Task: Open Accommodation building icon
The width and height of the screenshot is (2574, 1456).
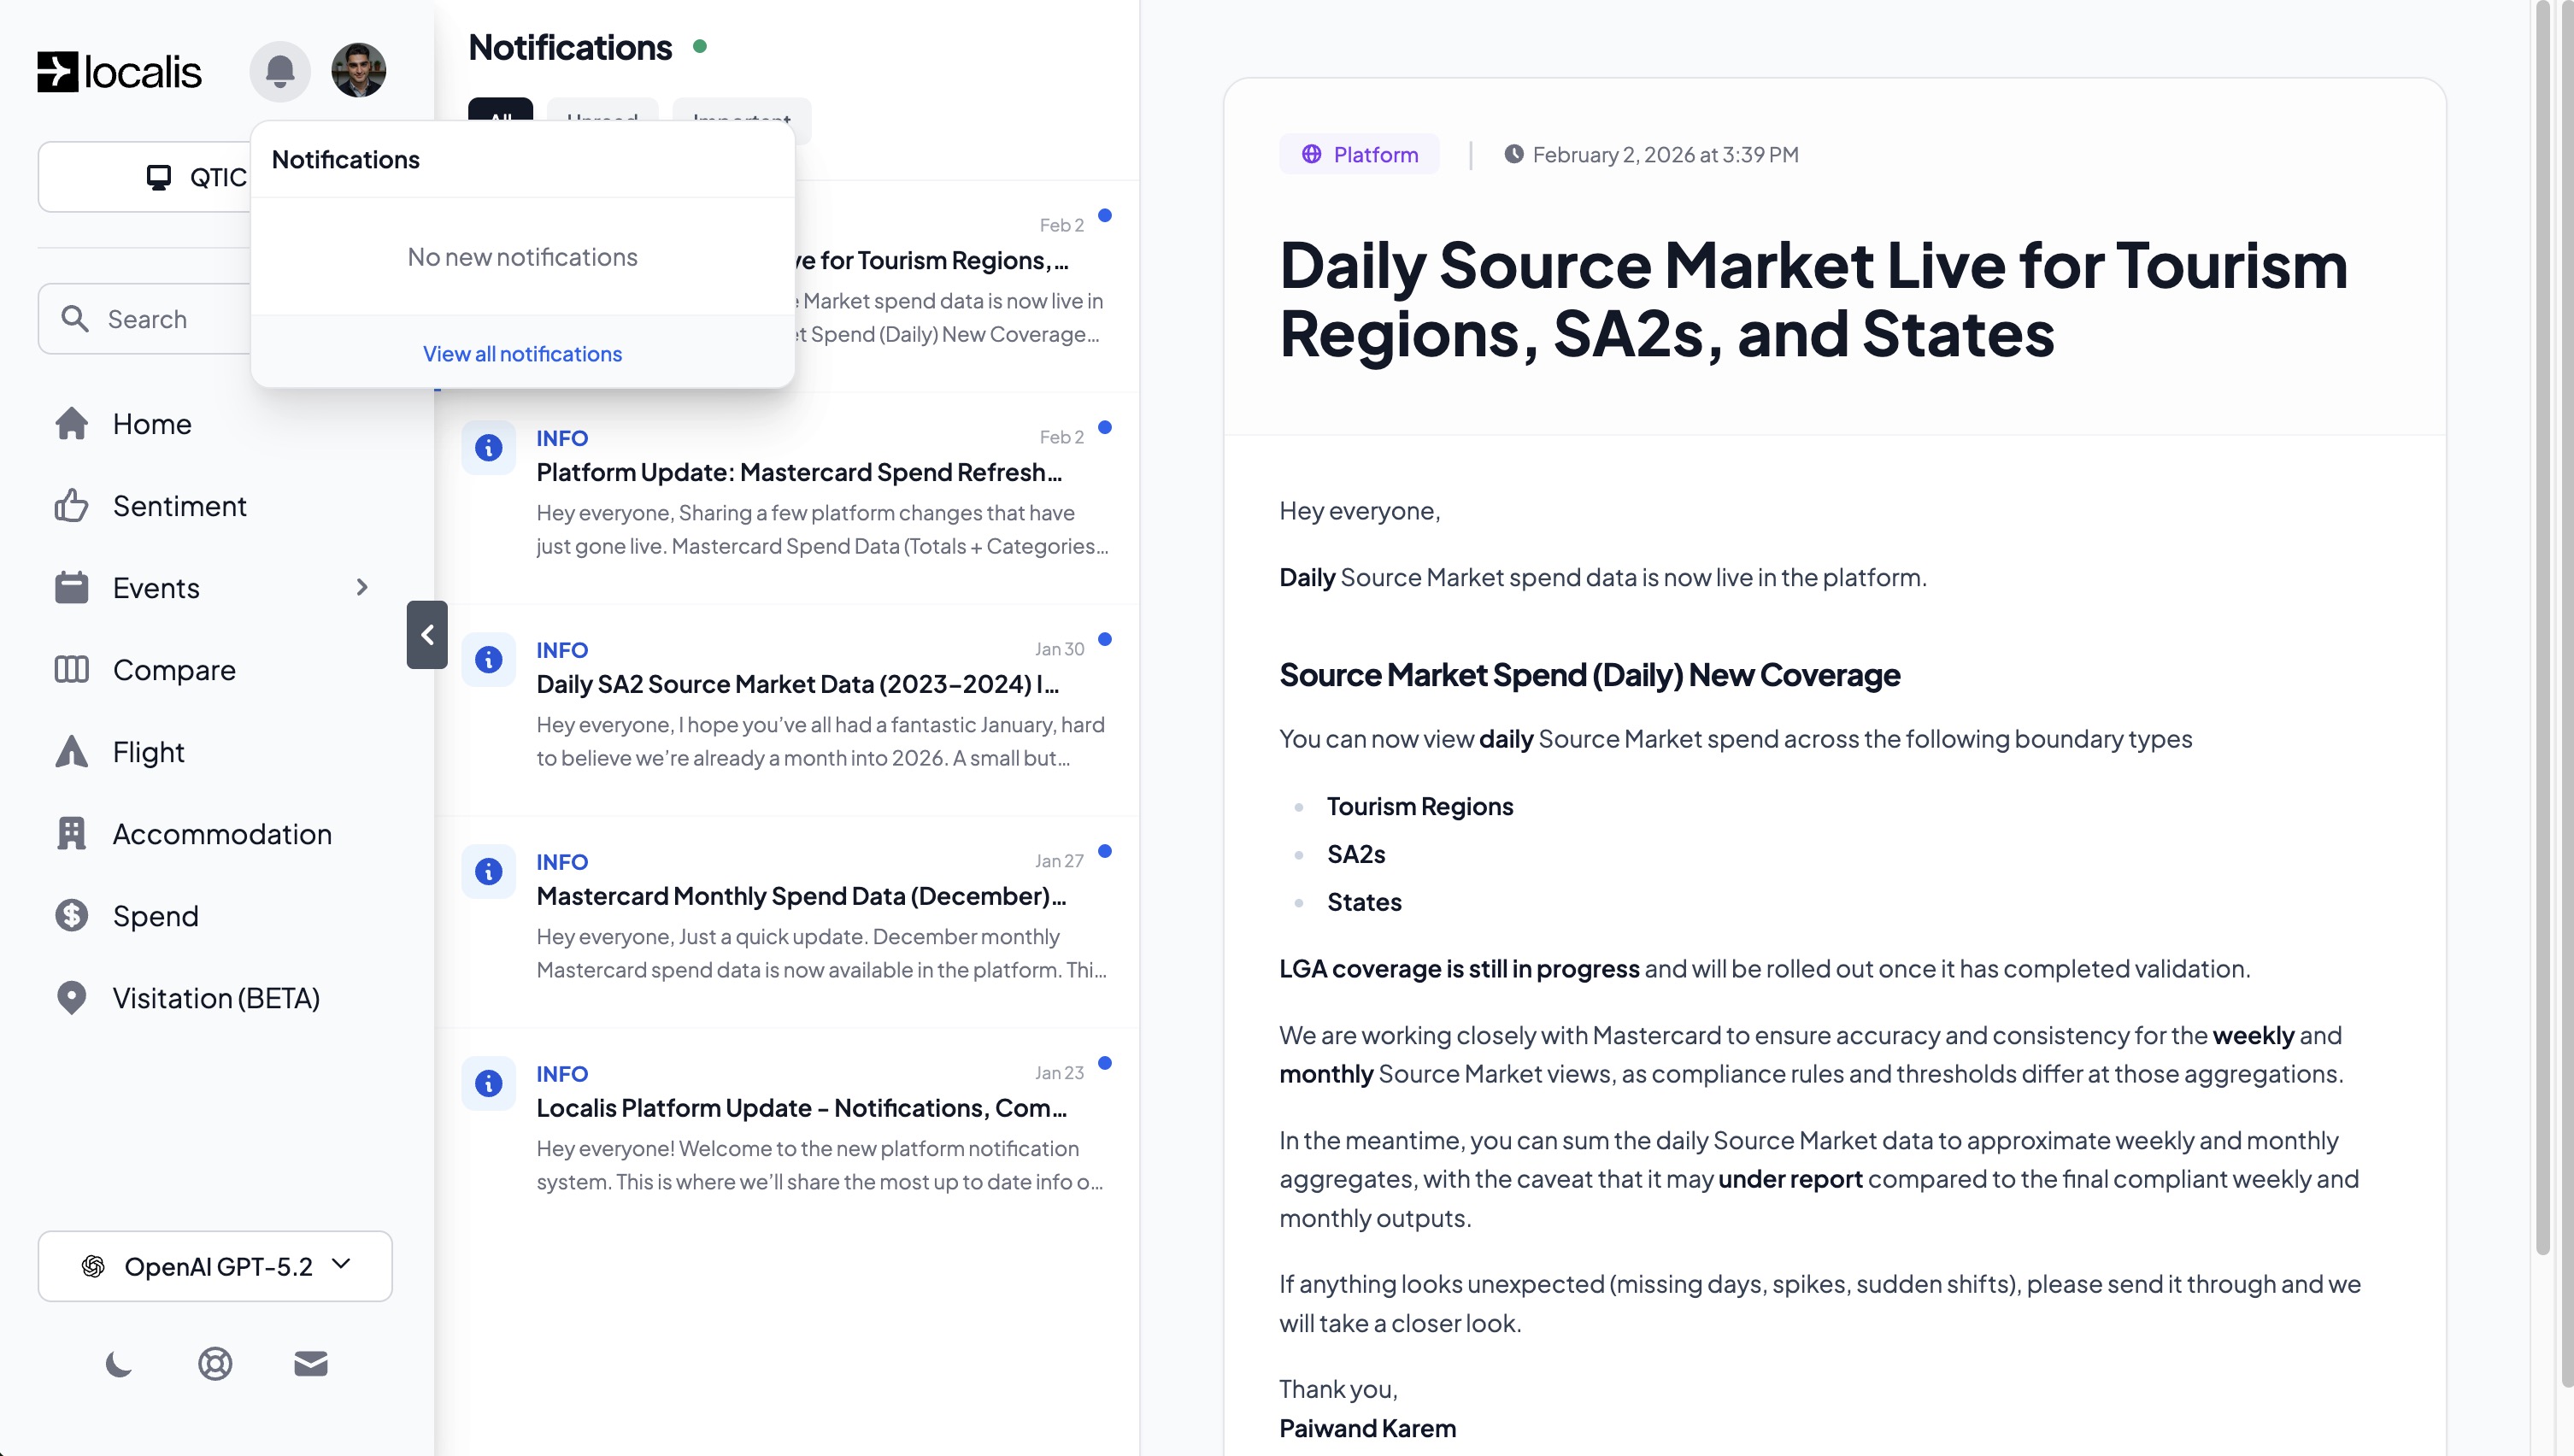Action: pyautogui.click(x=71, y=834)
